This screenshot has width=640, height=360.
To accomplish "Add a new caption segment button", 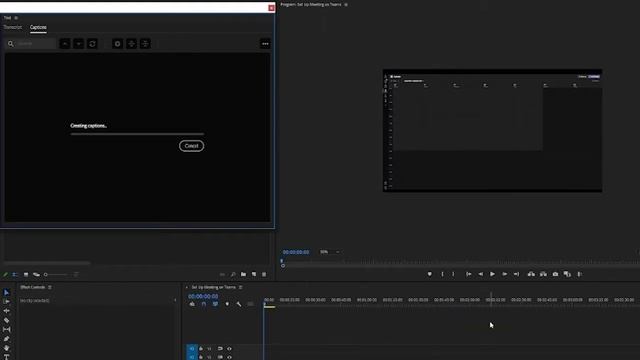I will 118,44.
